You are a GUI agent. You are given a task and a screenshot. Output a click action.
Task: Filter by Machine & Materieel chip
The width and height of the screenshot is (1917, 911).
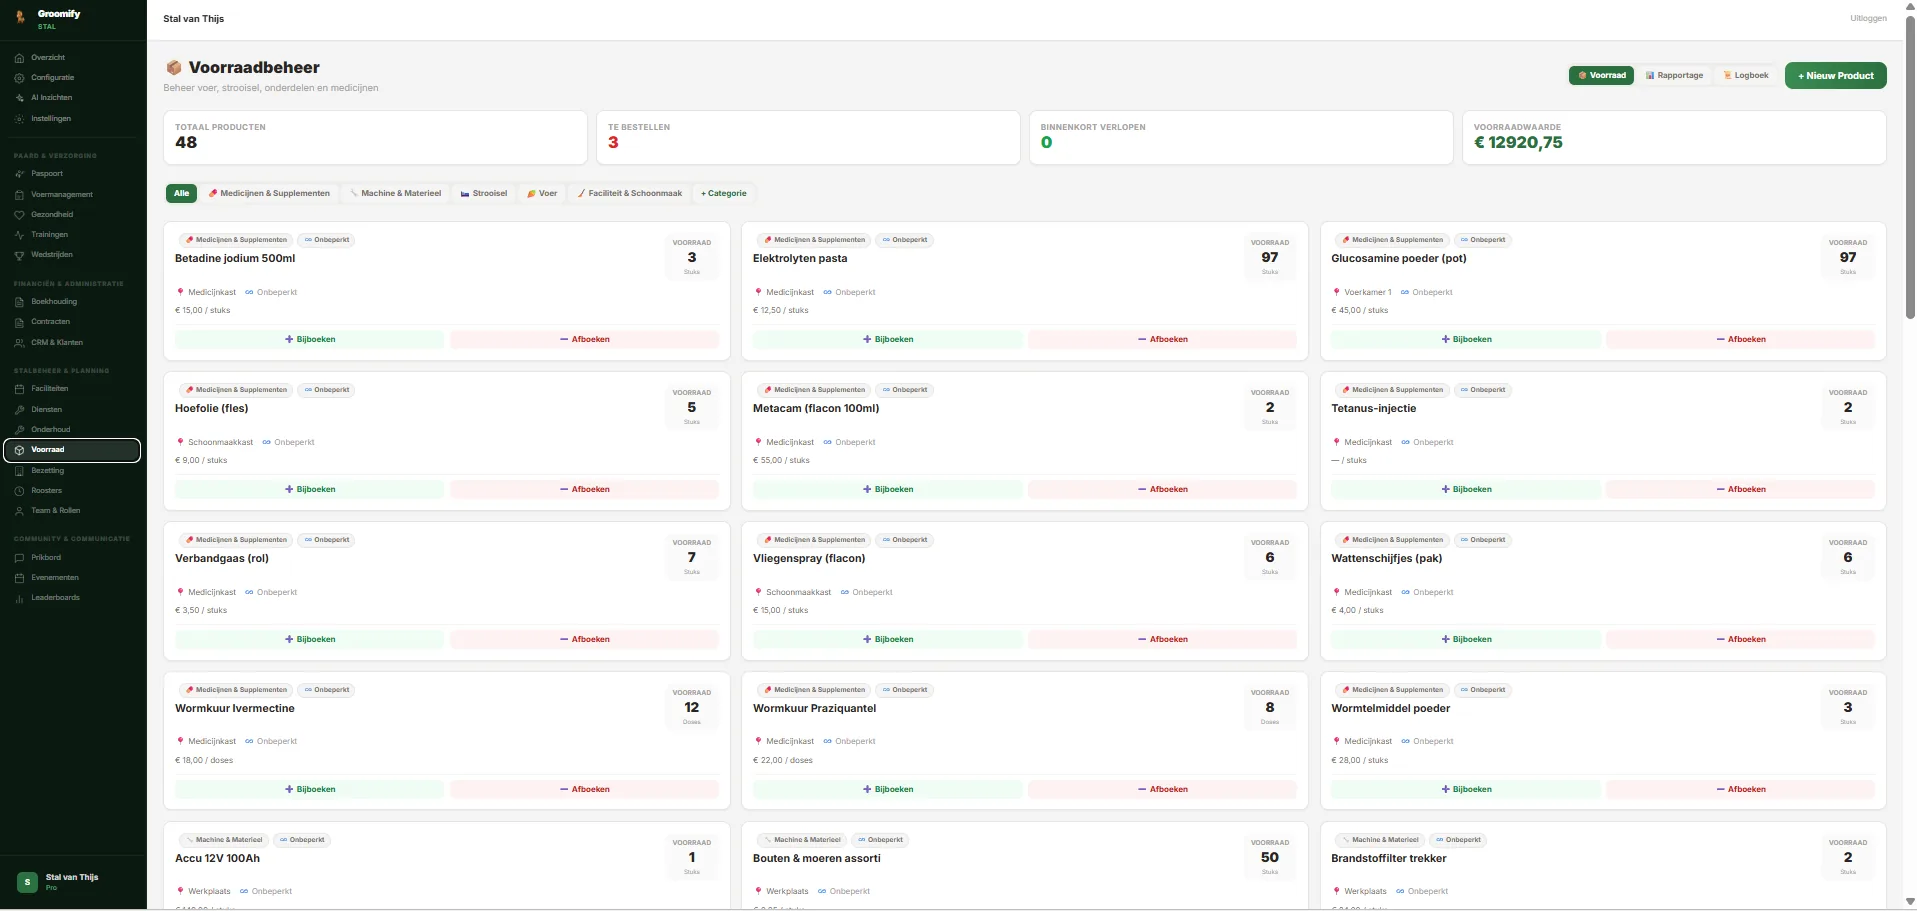click(x=395, y=193)
